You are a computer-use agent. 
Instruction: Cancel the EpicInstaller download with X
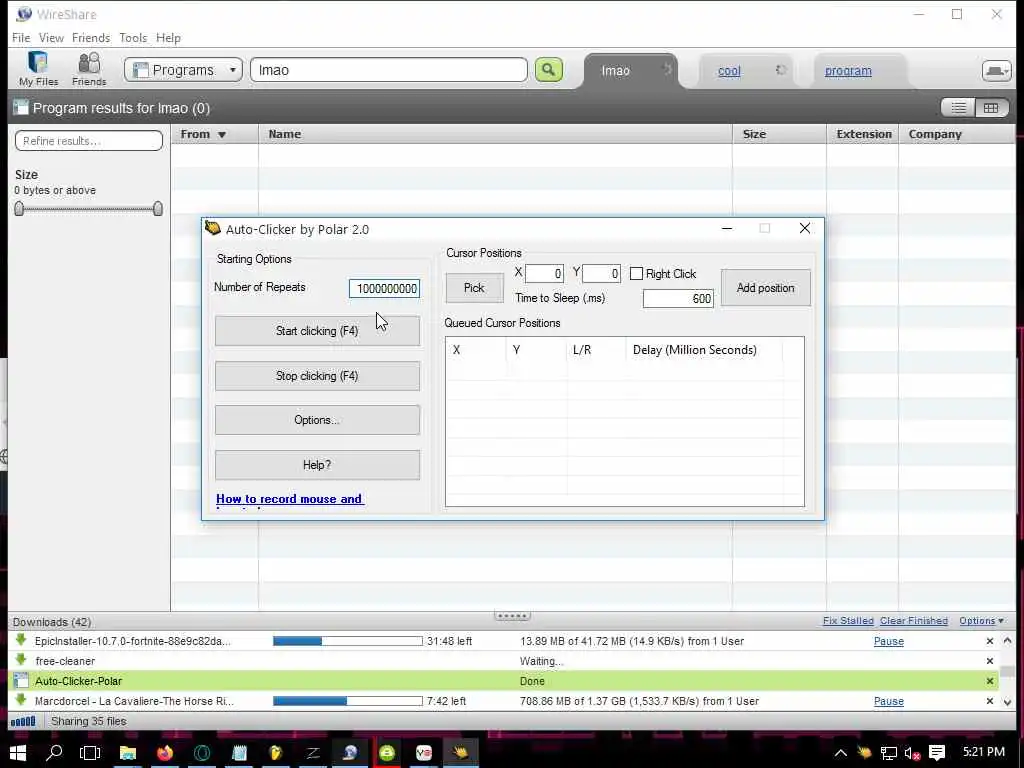[x=989, y=641]
